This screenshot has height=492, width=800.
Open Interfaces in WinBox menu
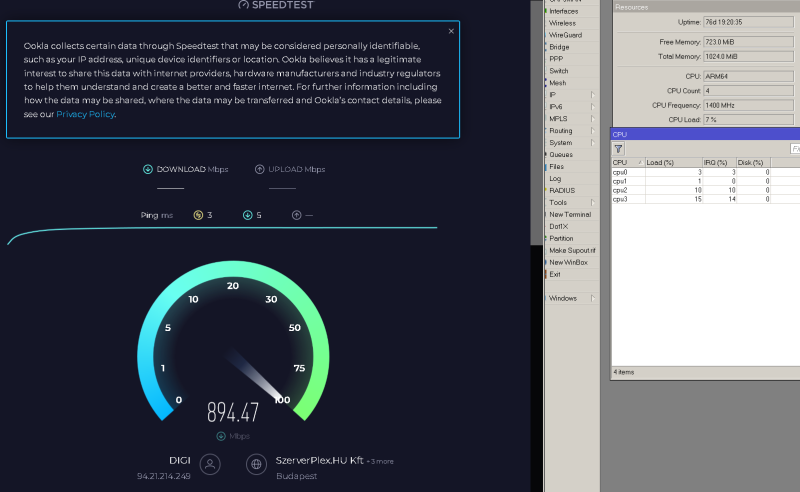point(564,11)
